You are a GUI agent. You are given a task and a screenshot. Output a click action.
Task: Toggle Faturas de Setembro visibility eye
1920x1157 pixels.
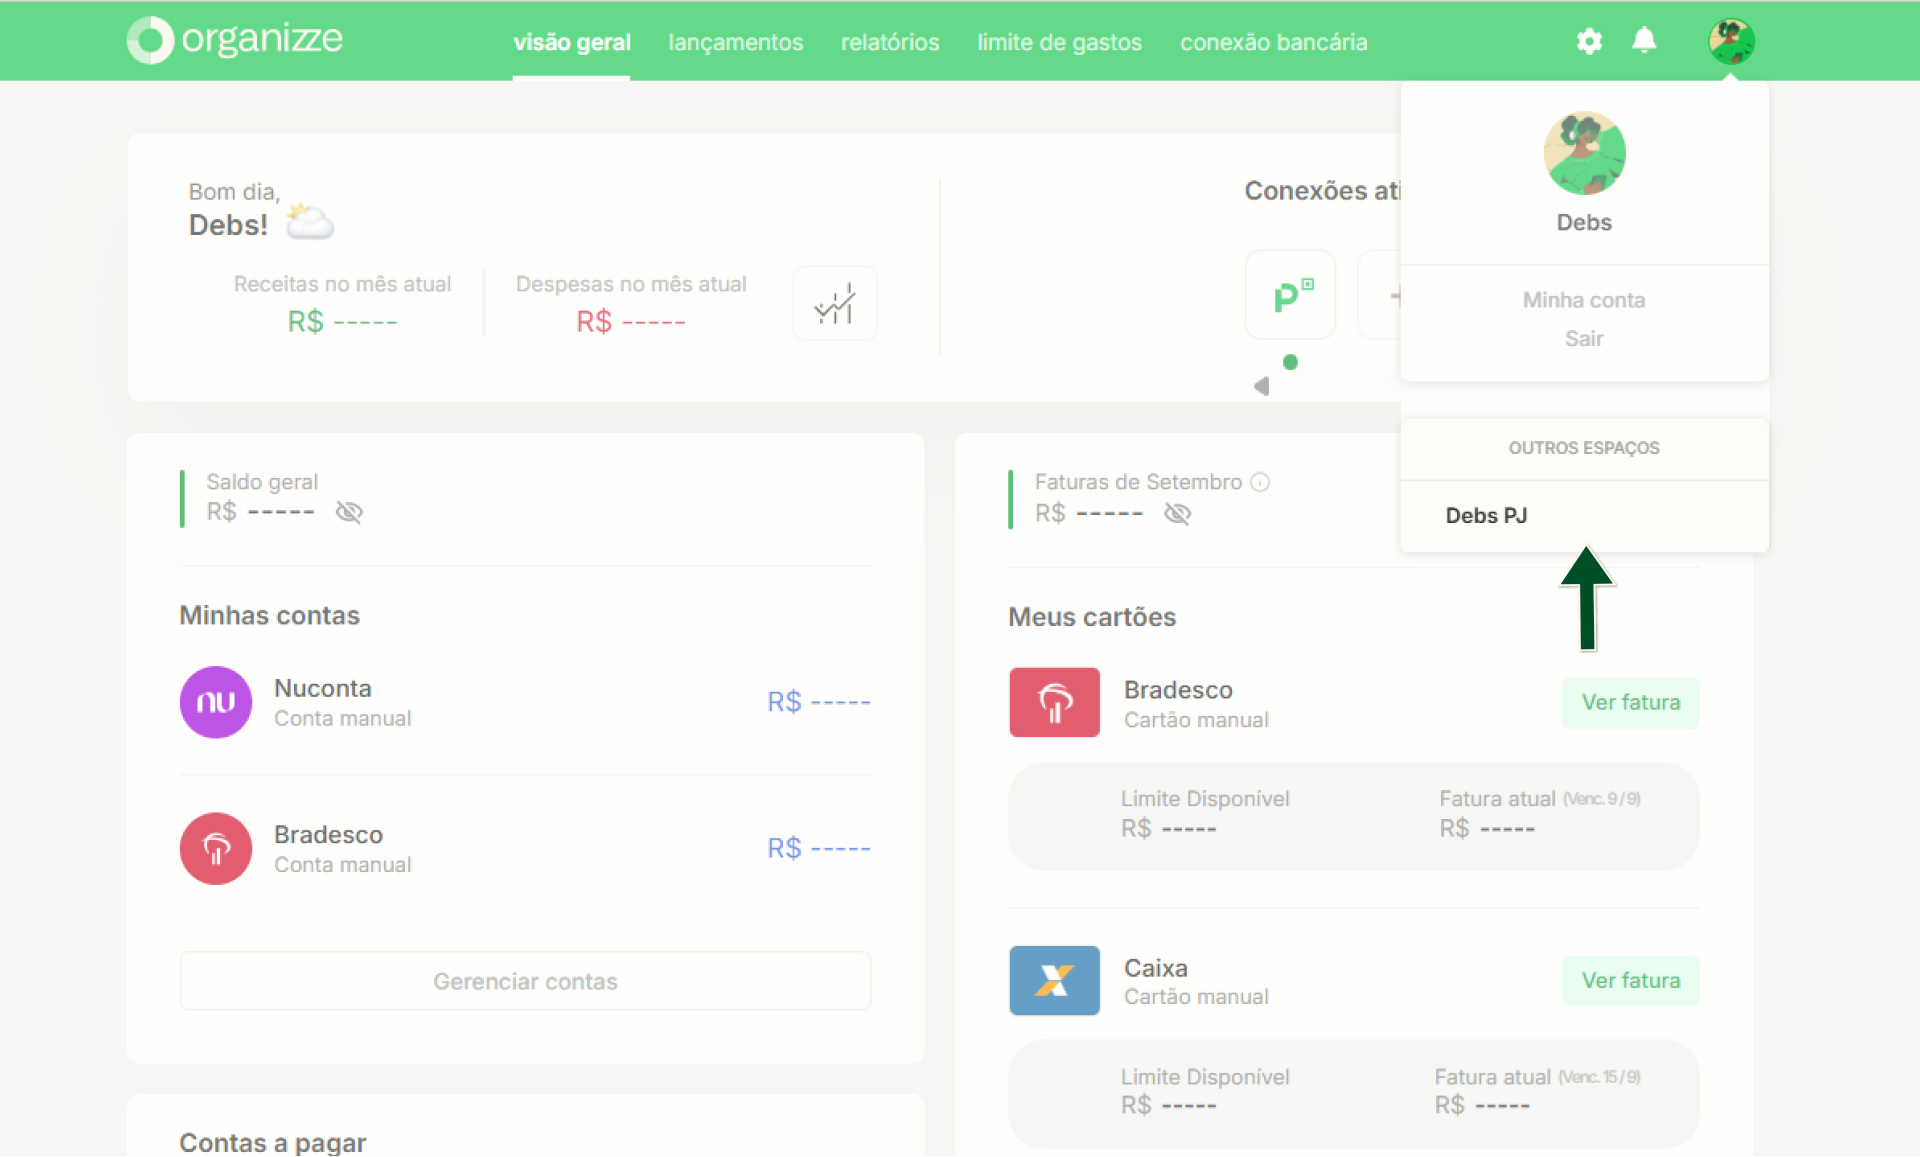[1178, 513]
